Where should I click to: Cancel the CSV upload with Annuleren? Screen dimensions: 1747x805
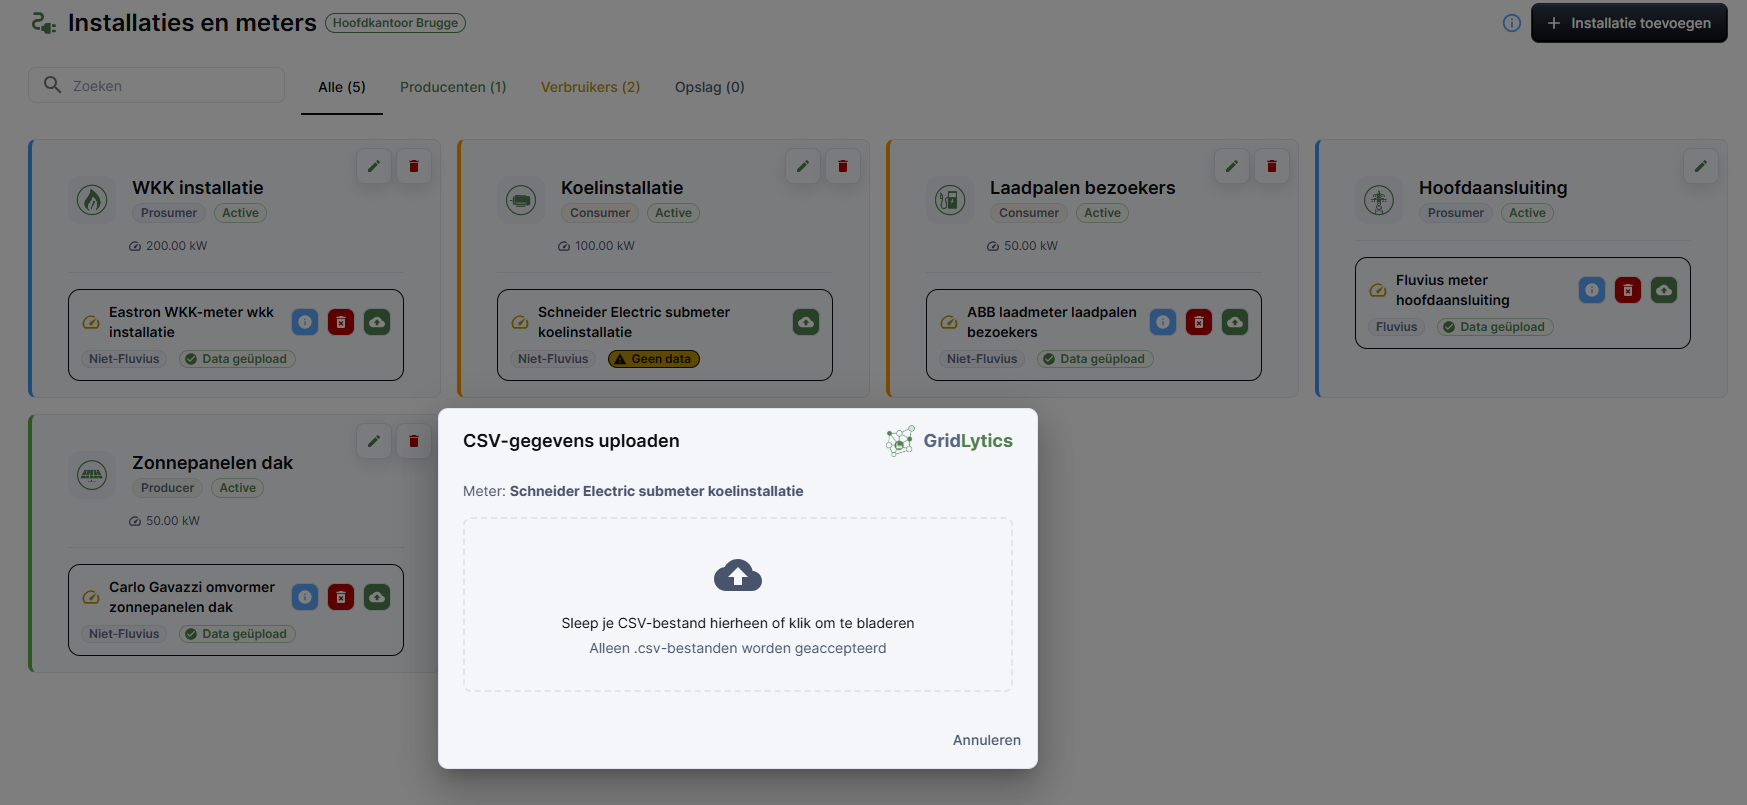[987, 740]
